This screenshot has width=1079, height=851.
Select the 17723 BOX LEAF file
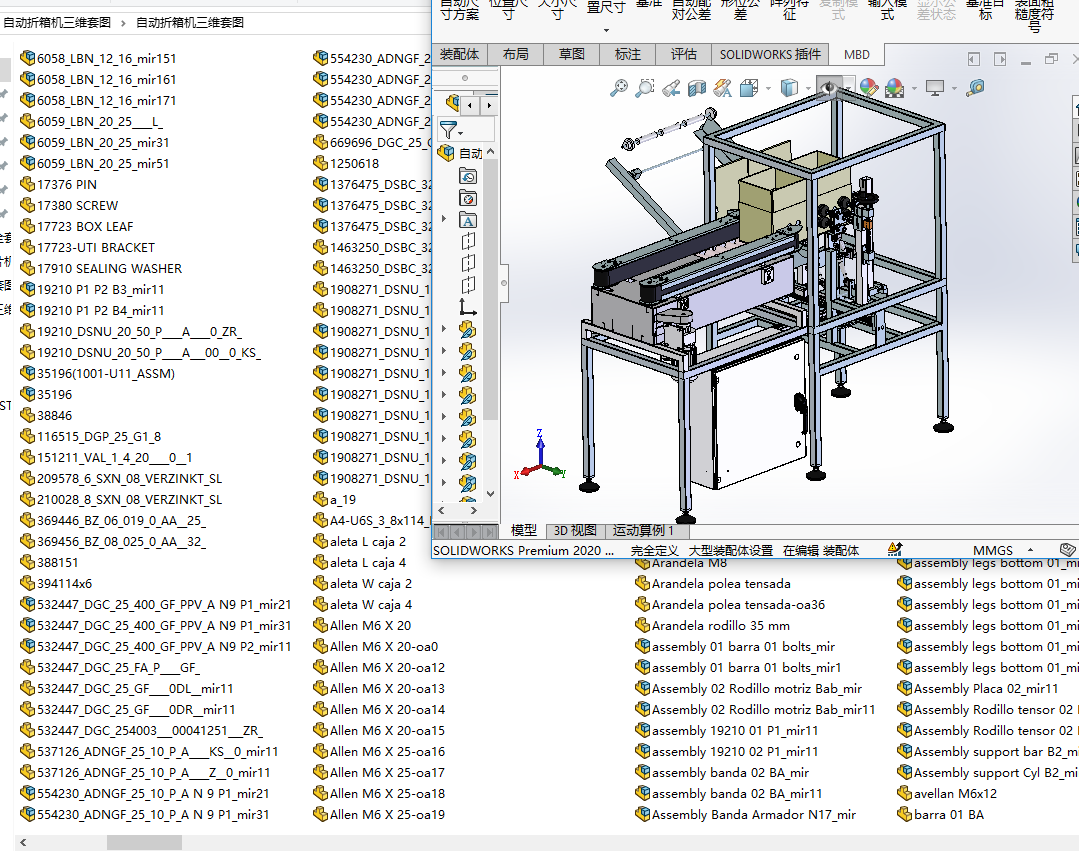point(84,226)
